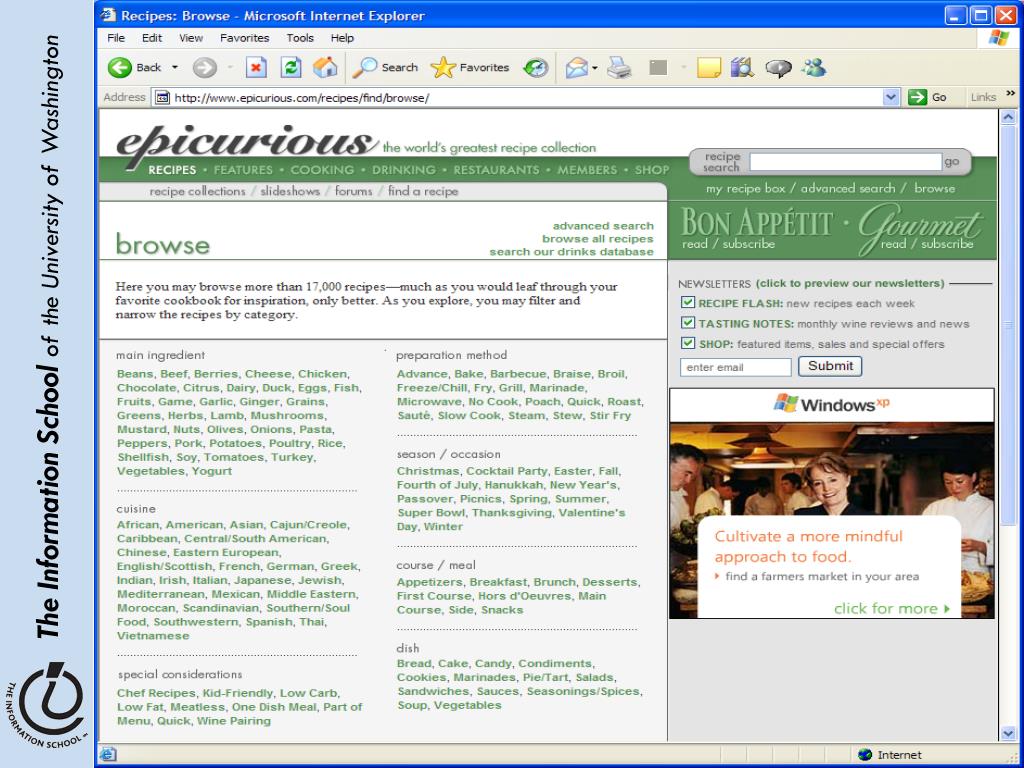1024x768 pixels.
Task: Open the Favorites star toolbar icon
Action: click(x=443, y=67)
